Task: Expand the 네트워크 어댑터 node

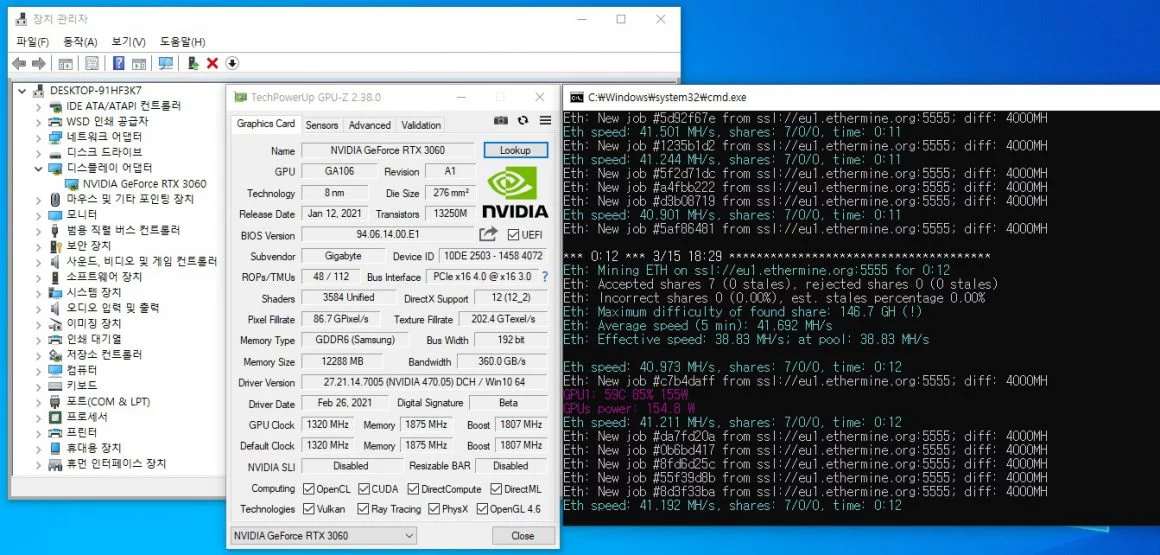Action: click(x=38, y=137)
